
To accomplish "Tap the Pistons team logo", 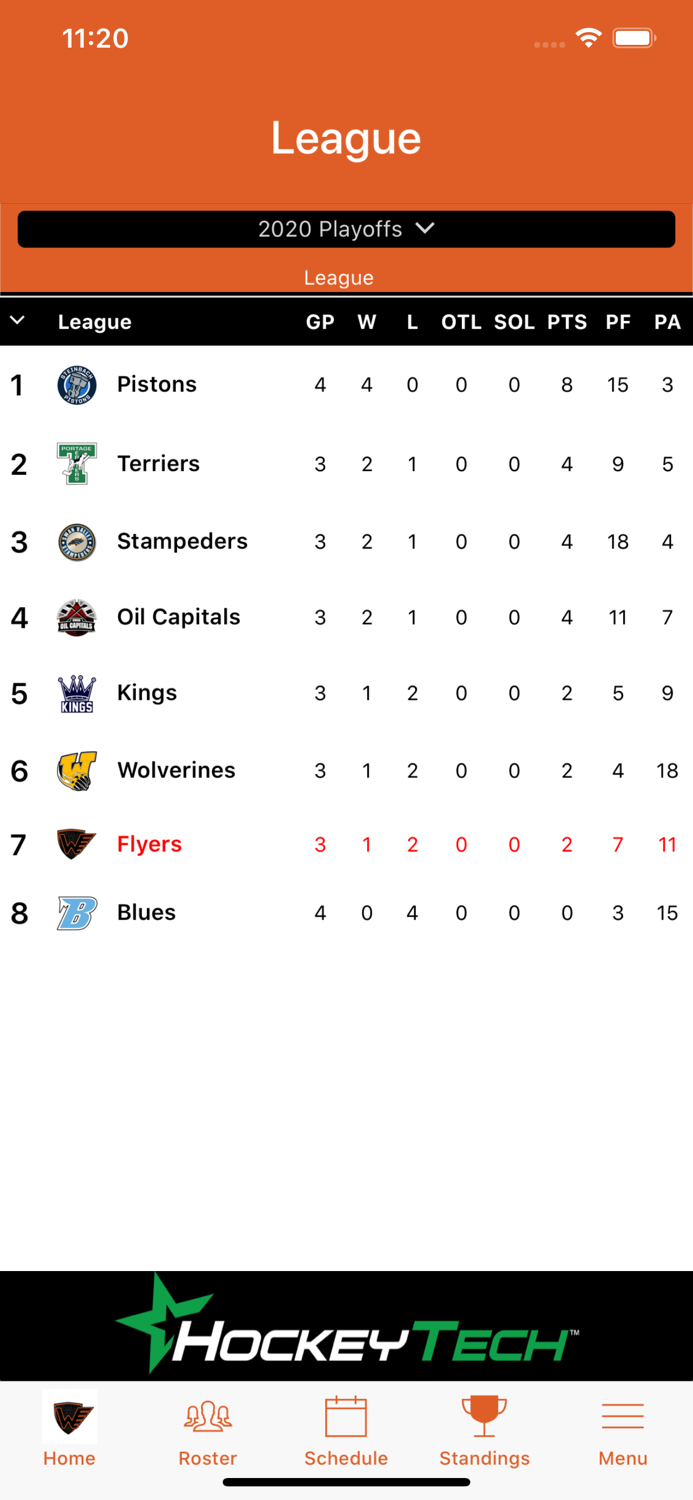I will 76,385.
